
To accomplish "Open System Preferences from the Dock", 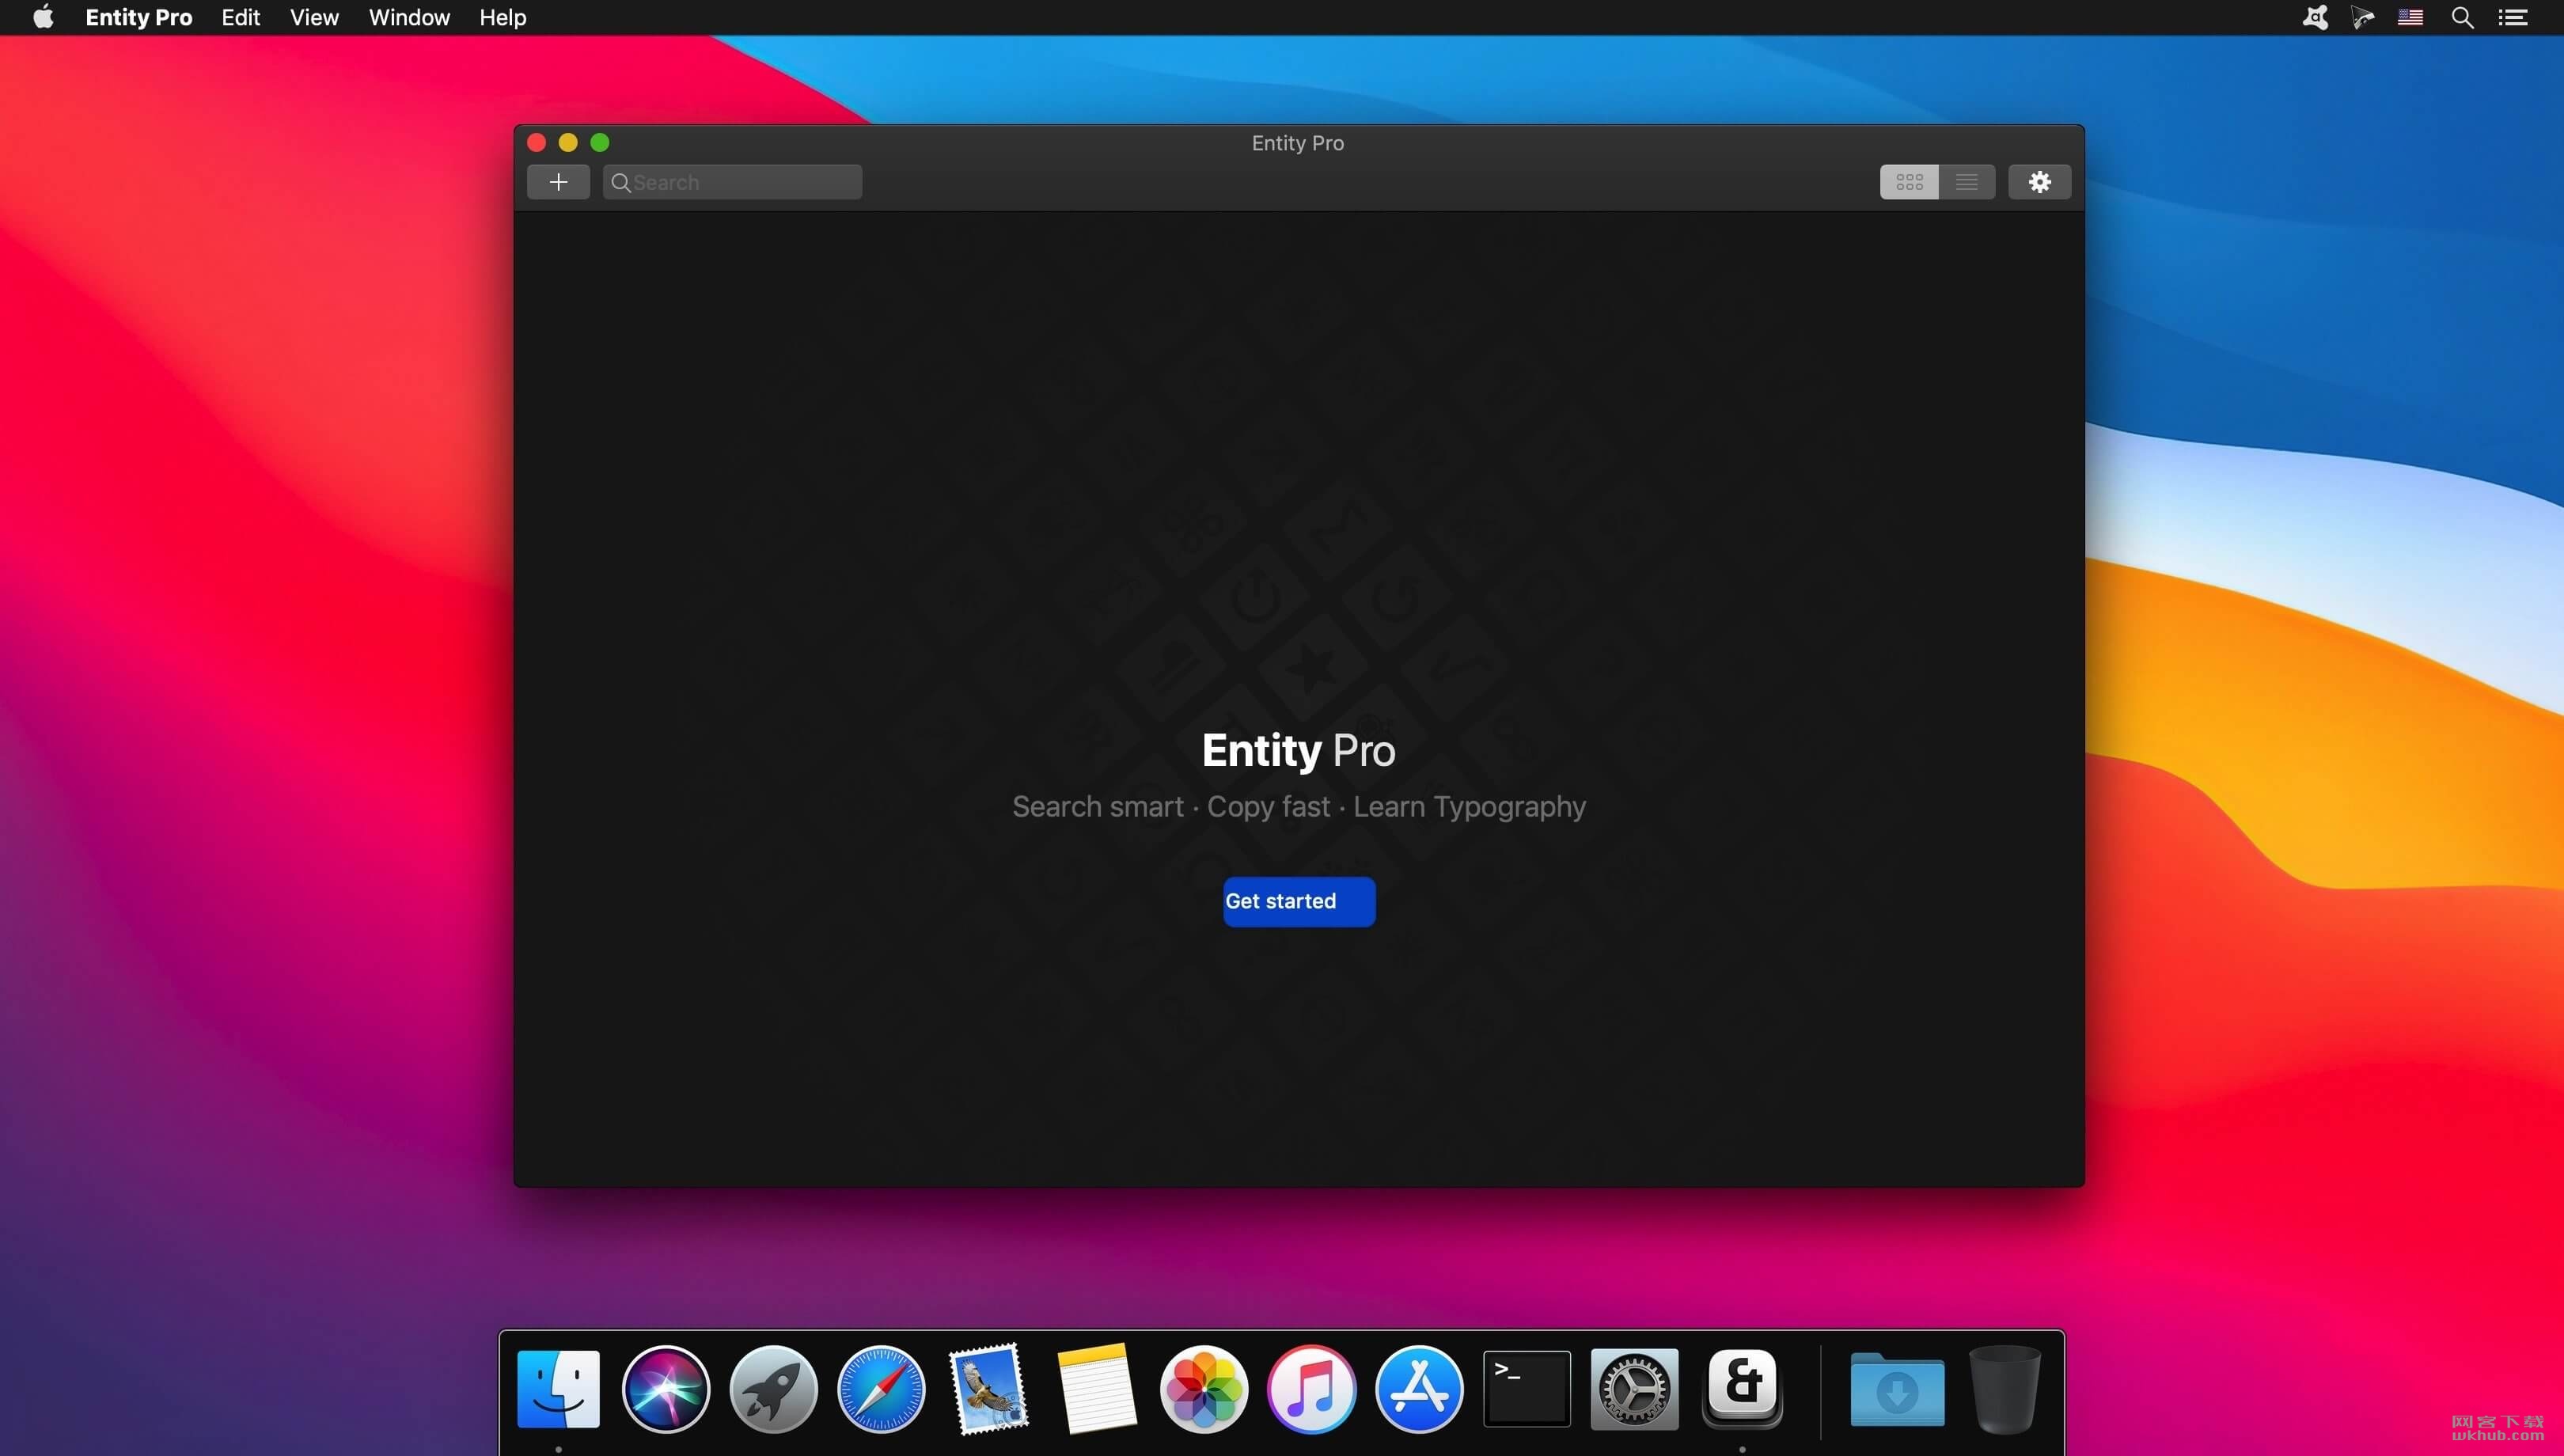I will pos(1634,1388).
